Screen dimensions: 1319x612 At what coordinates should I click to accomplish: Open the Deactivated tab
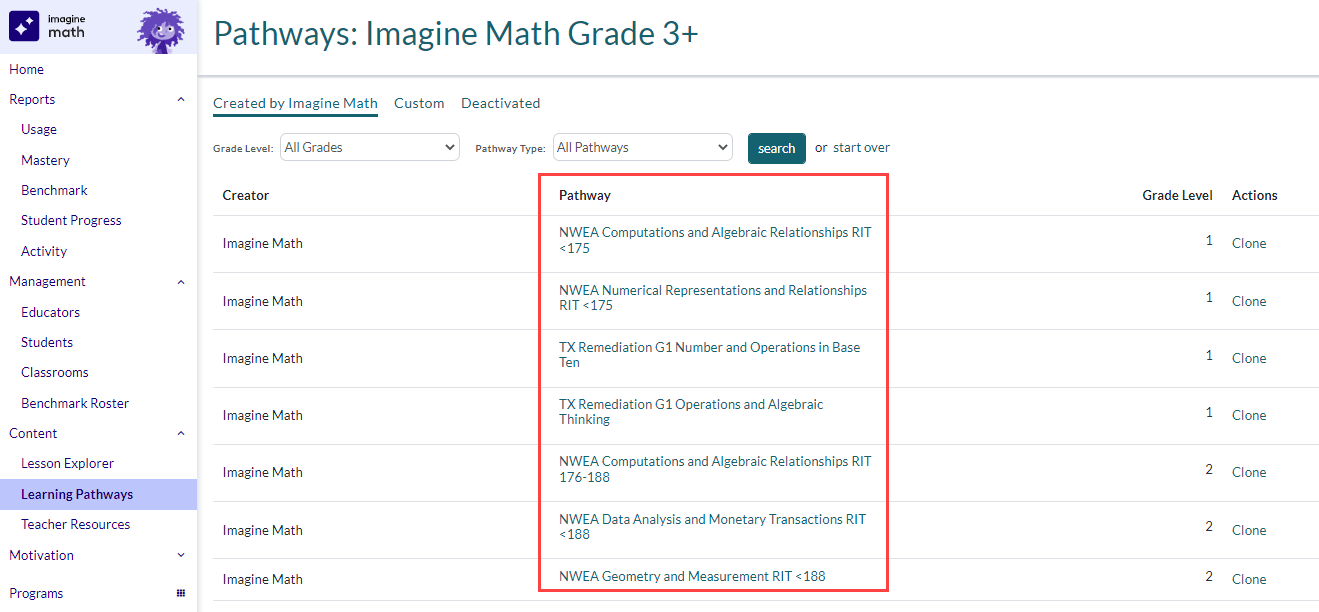tap(500, 103)
